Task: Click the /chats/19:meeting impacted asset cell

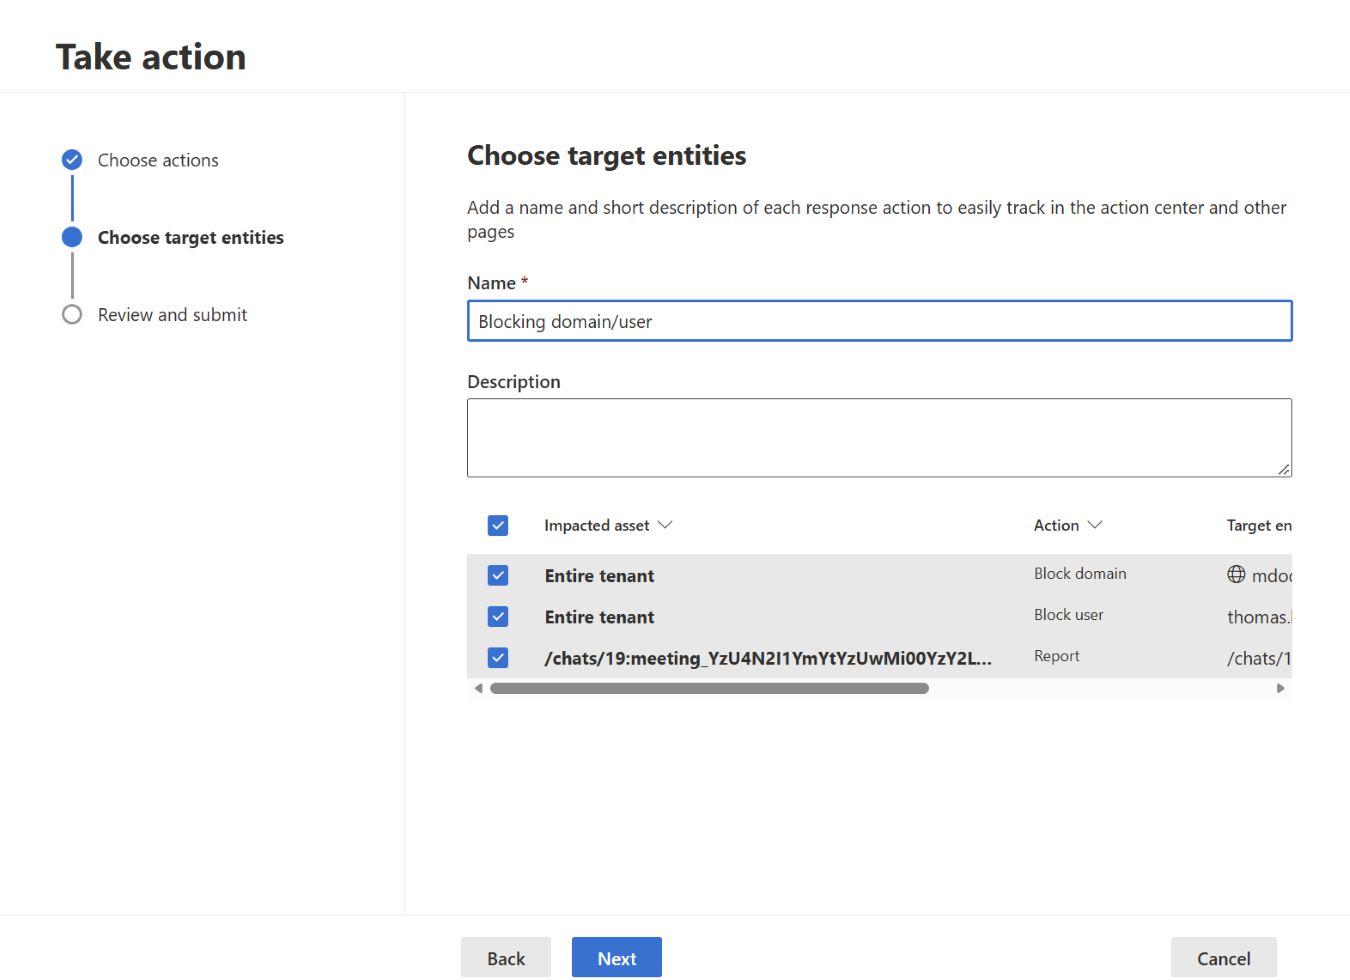Action: [x=768, y=658]
